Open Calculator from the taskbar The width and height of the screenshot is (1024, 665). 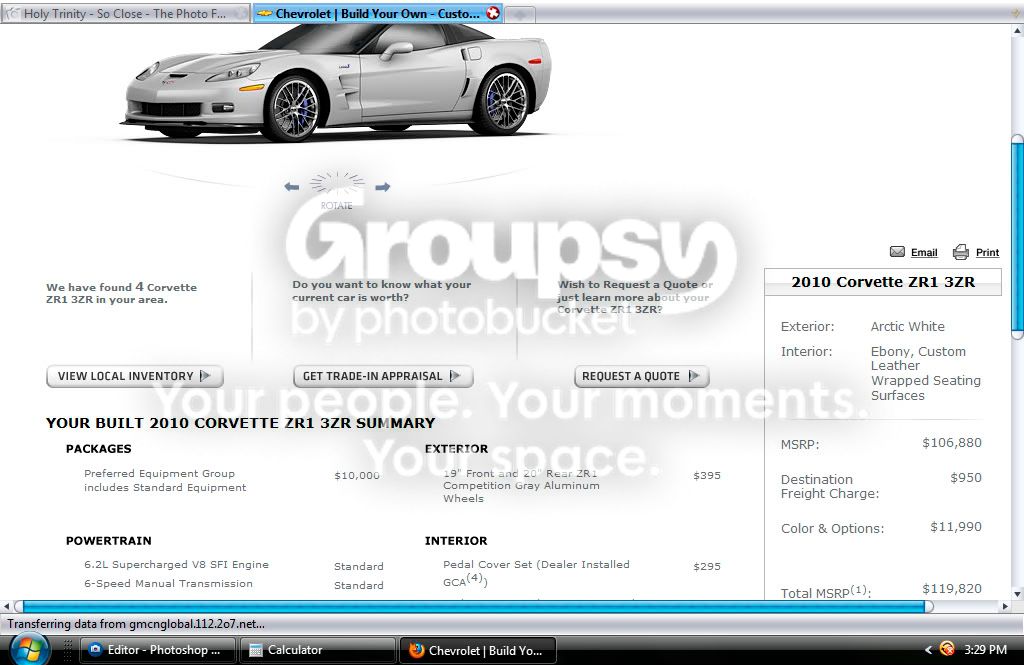(317, 650)
